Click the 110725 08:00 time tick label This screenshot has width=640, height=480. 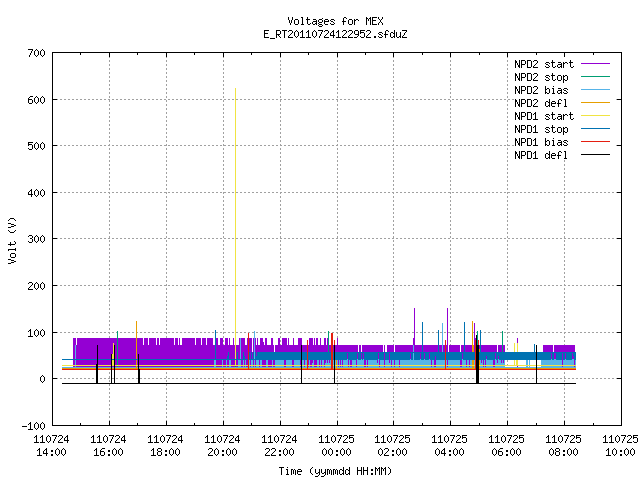(x=564, y=446)
